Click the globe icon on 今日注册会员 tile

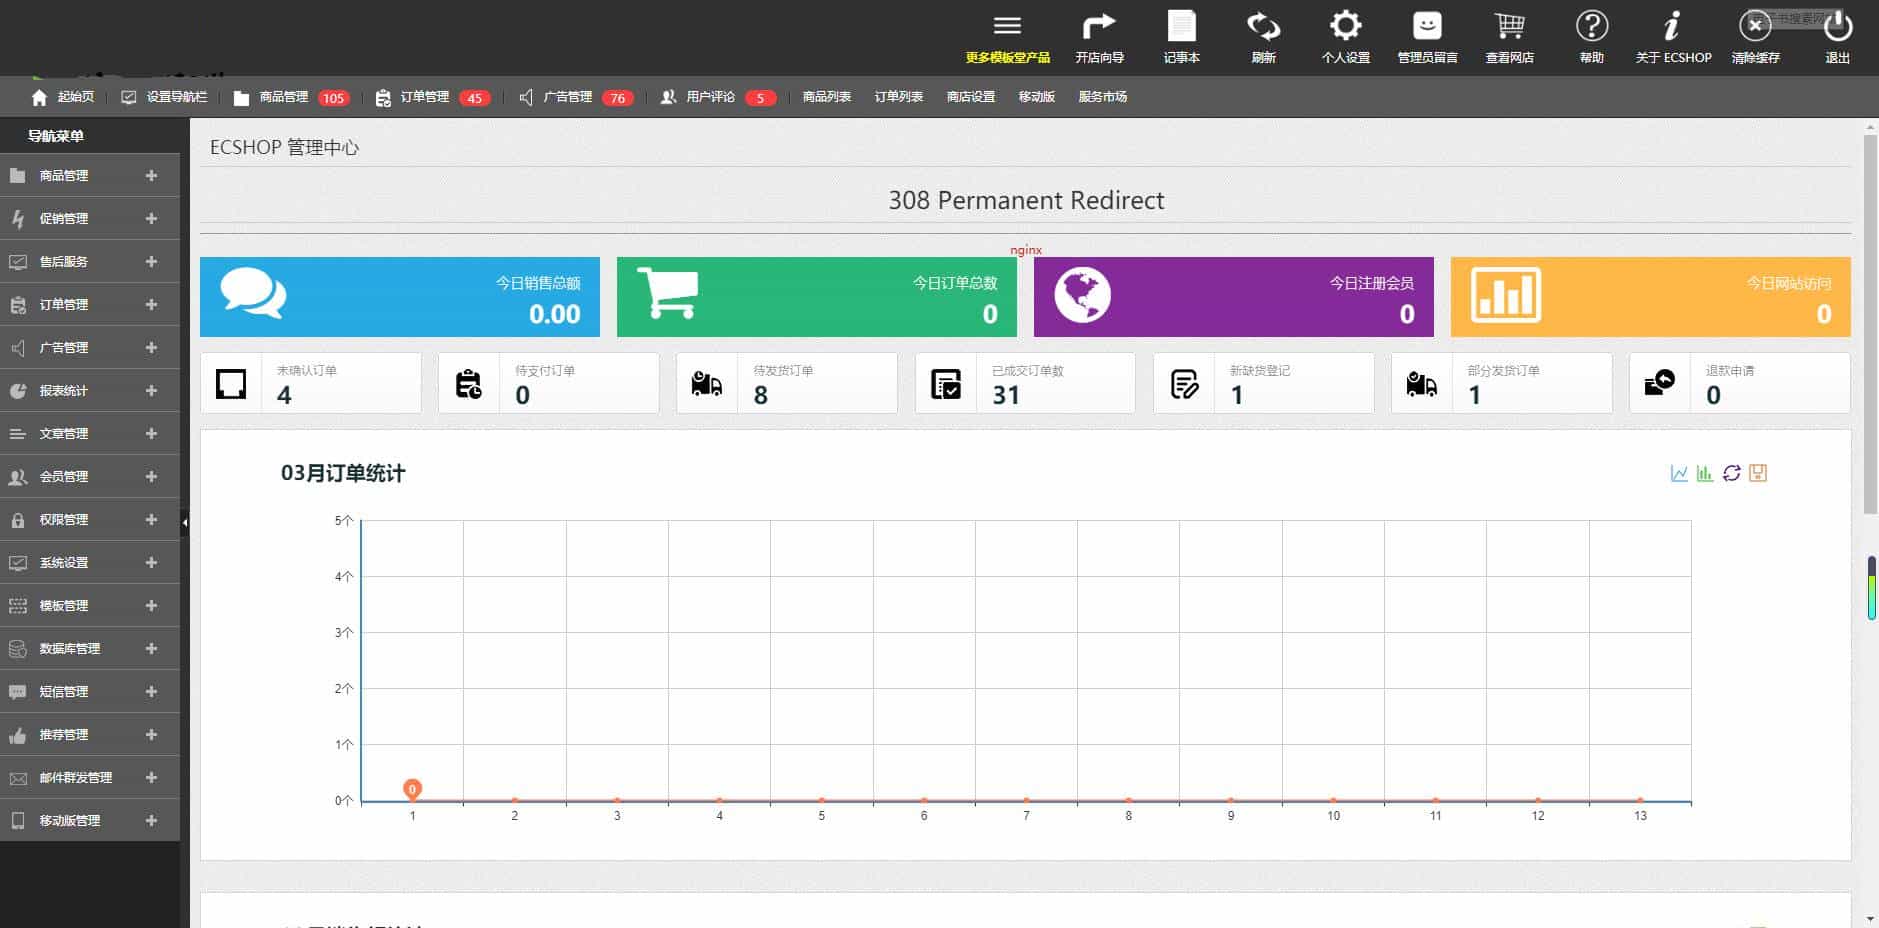1082,294
